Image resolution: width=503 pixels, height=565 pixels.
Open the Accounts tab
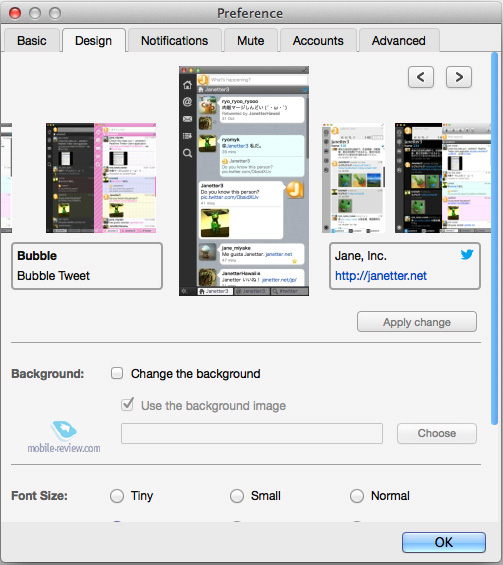tap(318, 41)
